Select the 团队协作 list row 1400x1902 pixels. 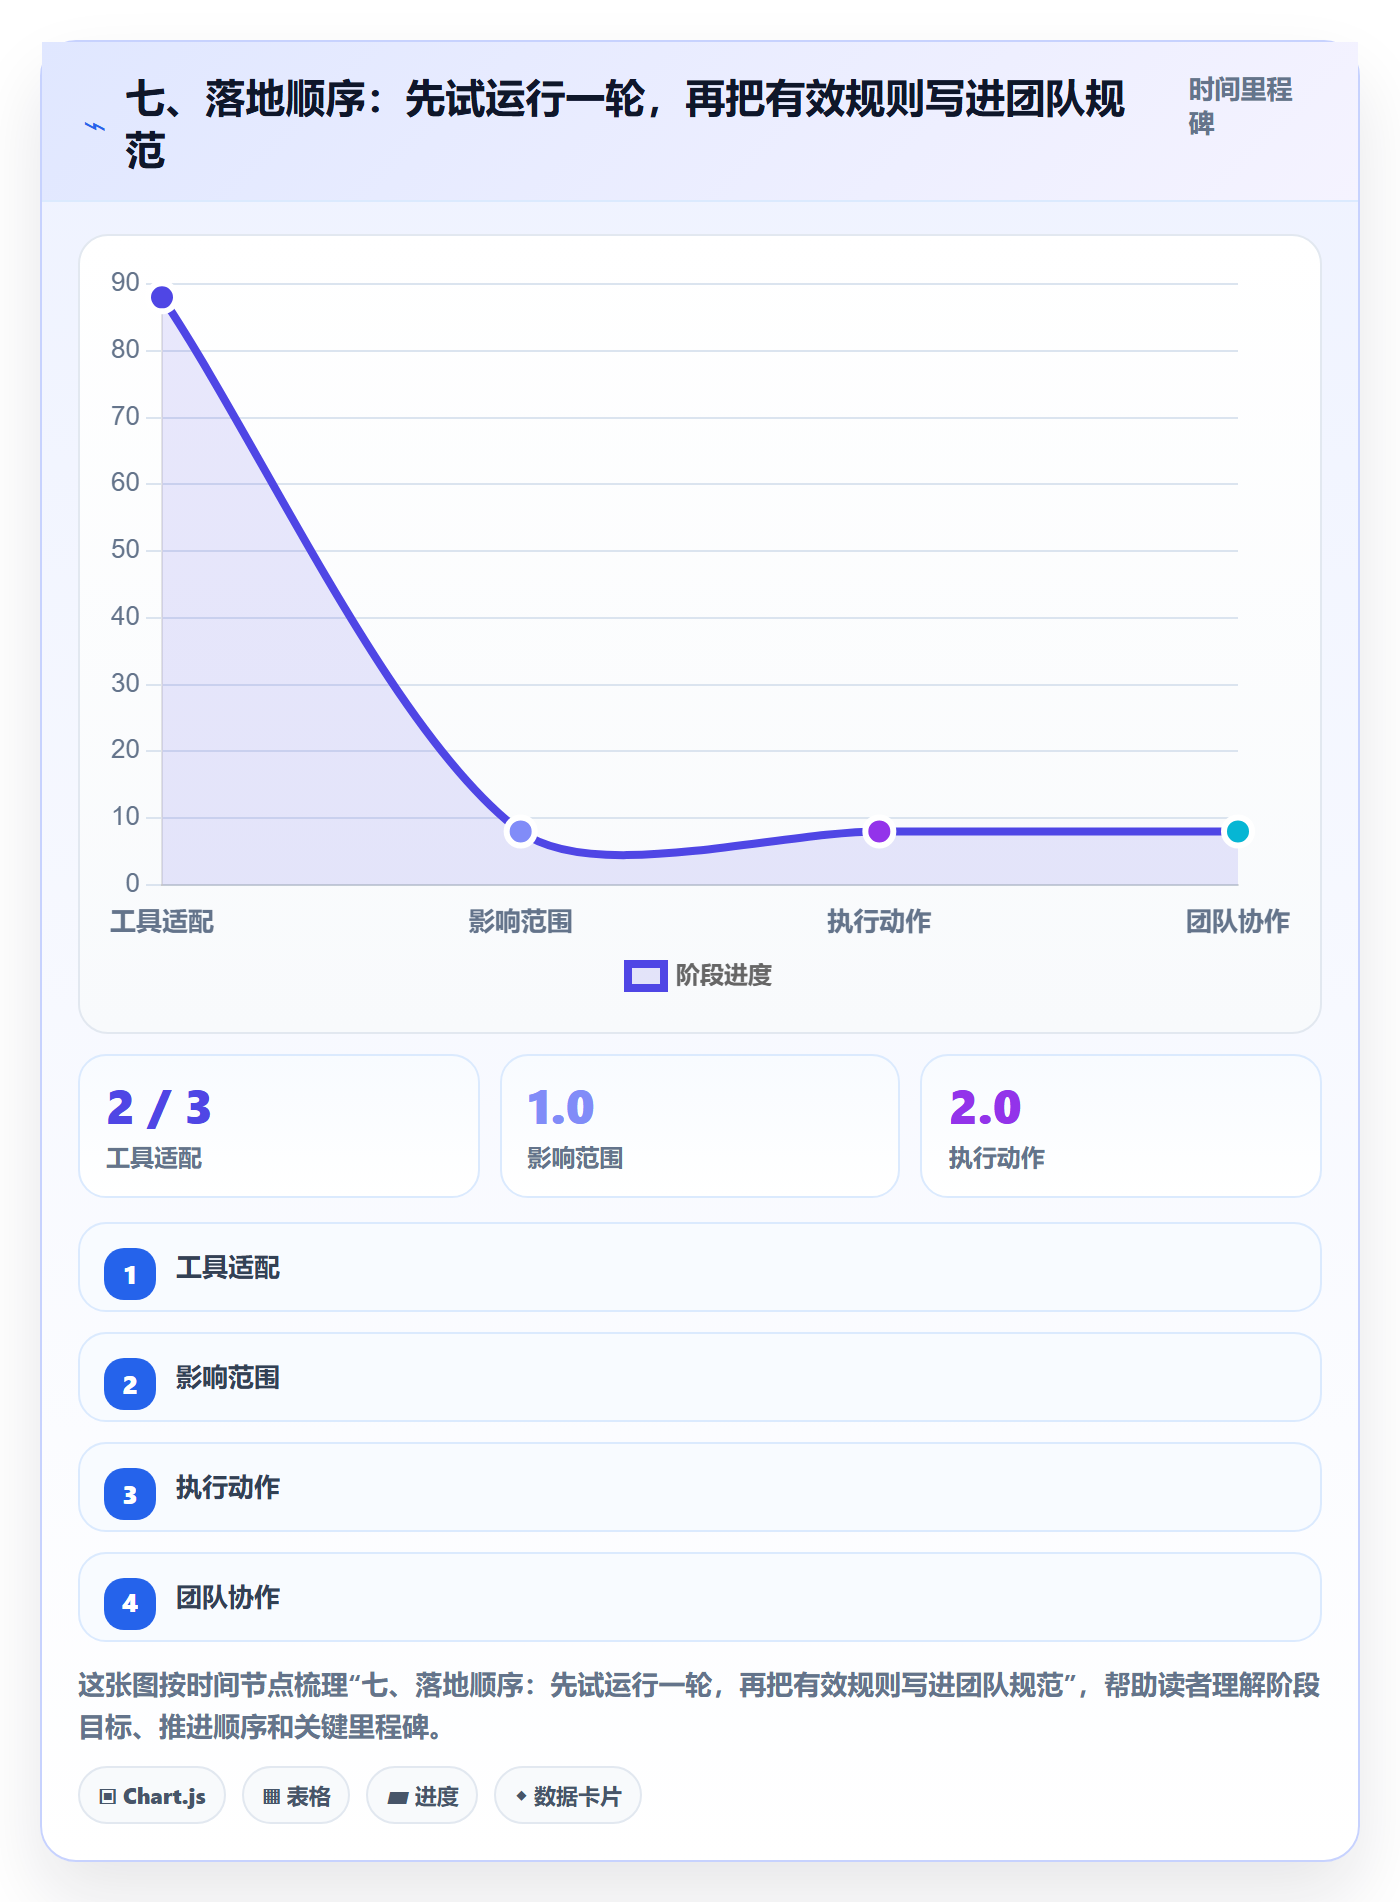tap(700, 1597)
